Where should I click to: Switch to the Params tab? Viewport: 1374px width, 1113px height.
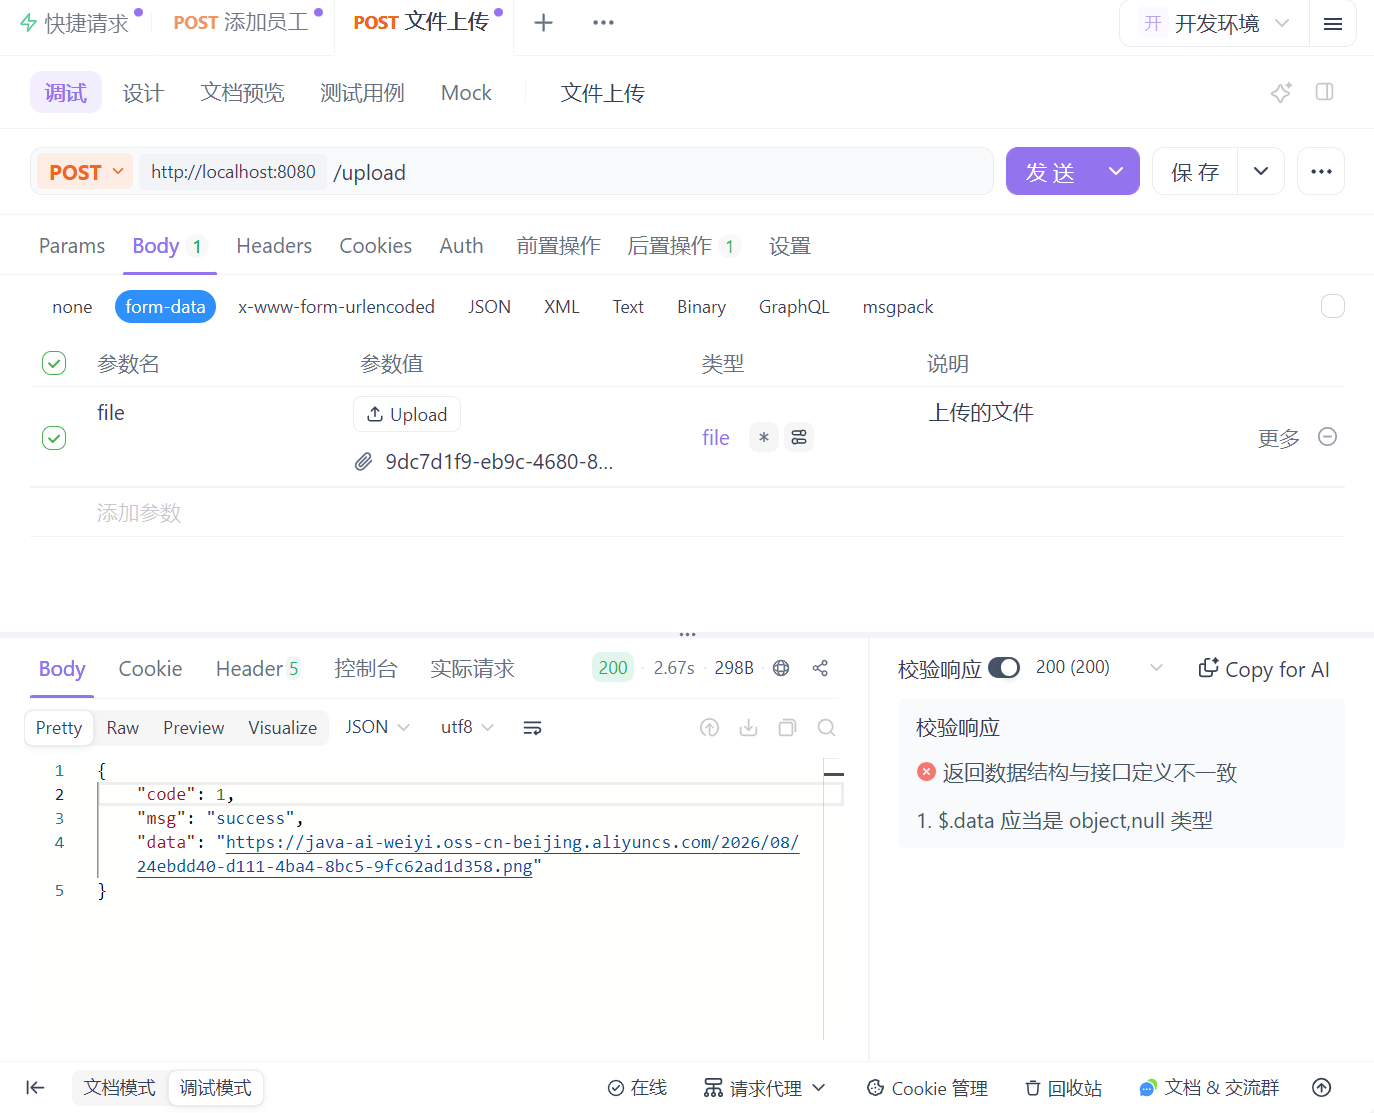coord(72,246)
